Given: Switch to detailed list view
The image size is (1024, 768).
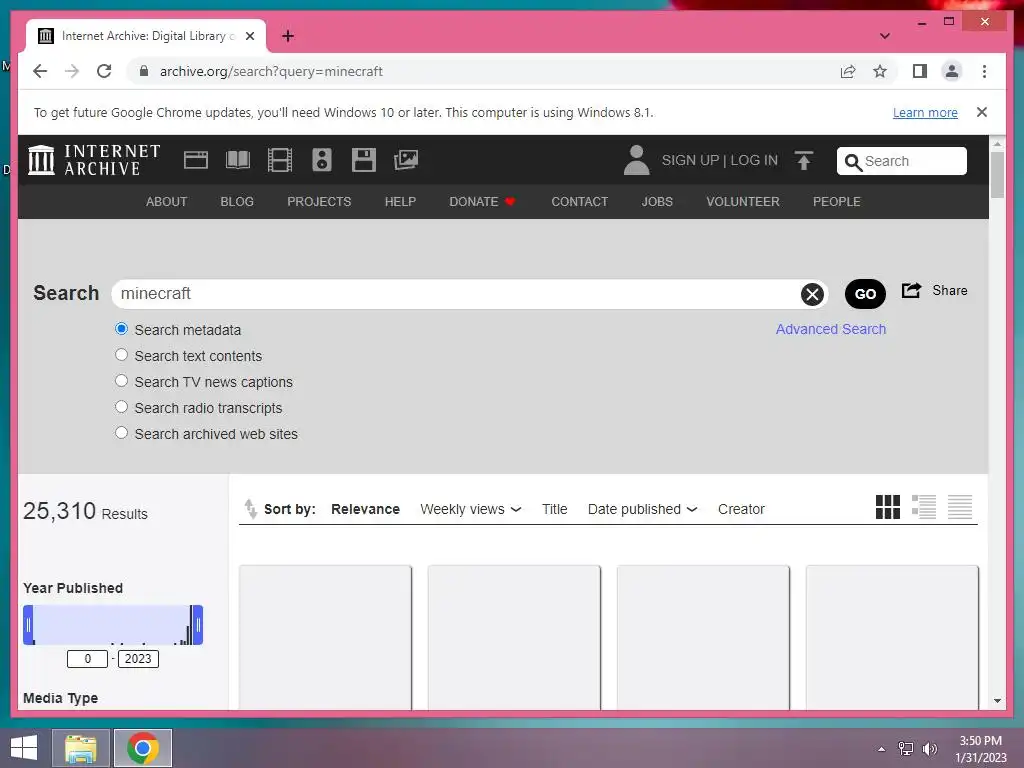Looking at the screenshot, I should click(923, 507).
